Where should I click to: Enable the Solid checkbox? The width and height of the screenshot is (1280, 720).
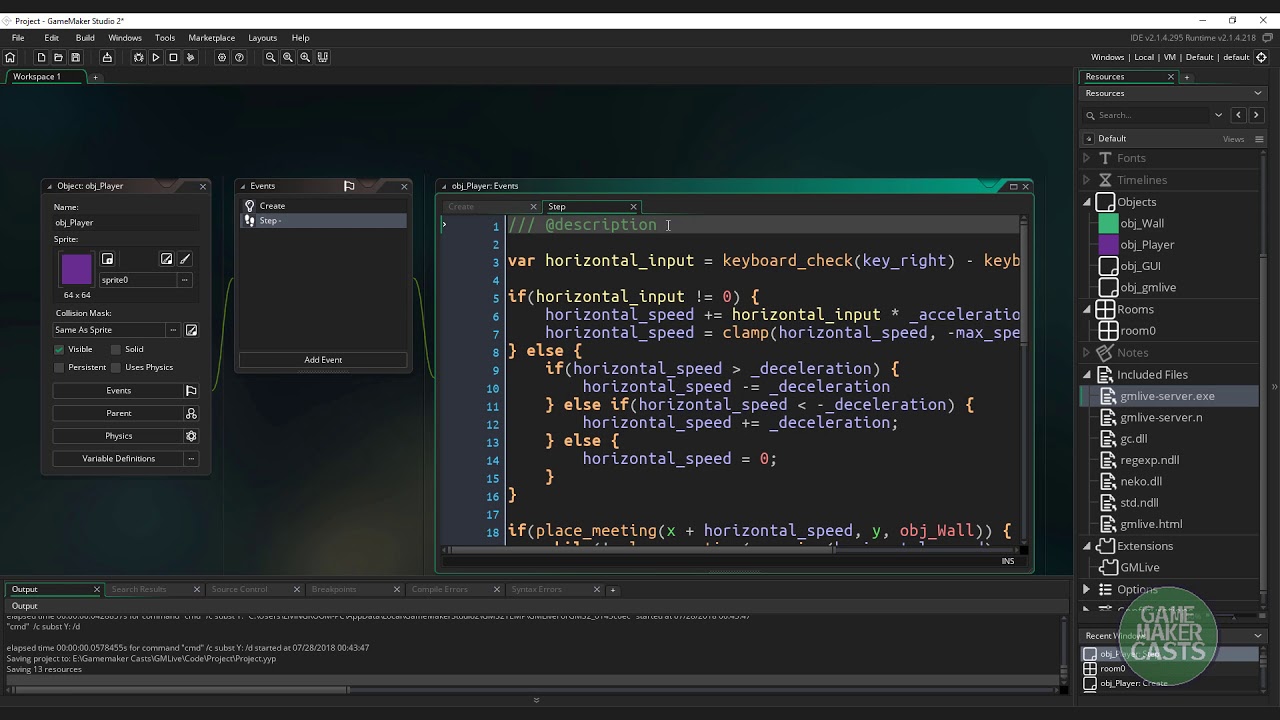[115, 349]
